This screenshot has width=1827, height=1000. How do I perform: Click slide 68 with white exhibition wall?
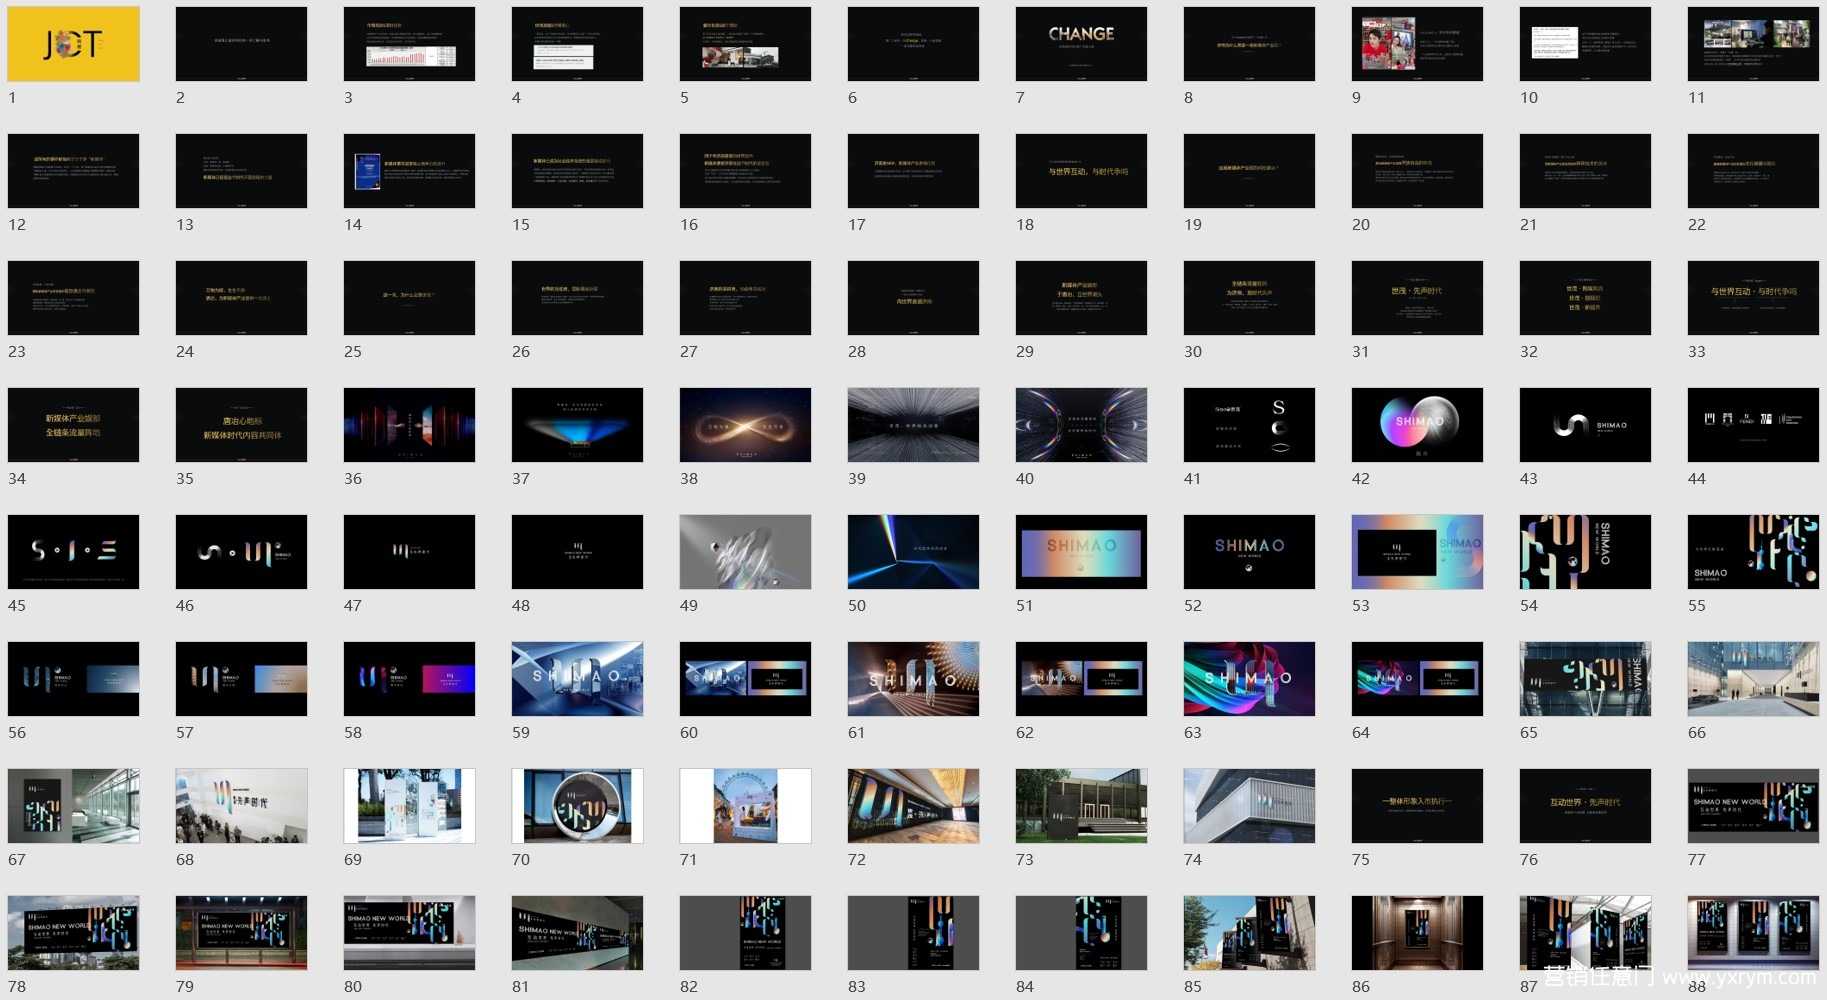[x=241, y=806]
